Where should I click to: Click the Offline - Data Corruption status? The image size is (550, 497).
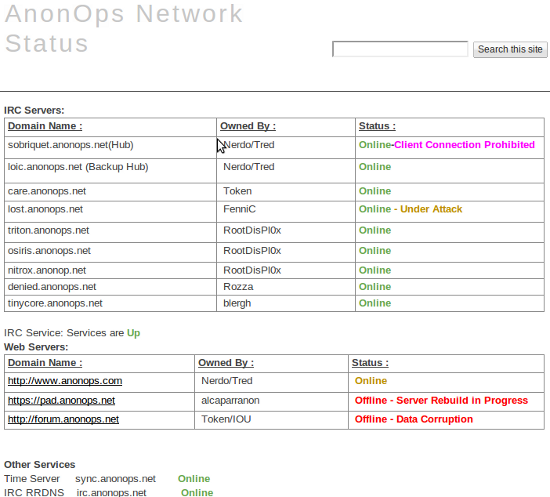[x=414, y=419]
